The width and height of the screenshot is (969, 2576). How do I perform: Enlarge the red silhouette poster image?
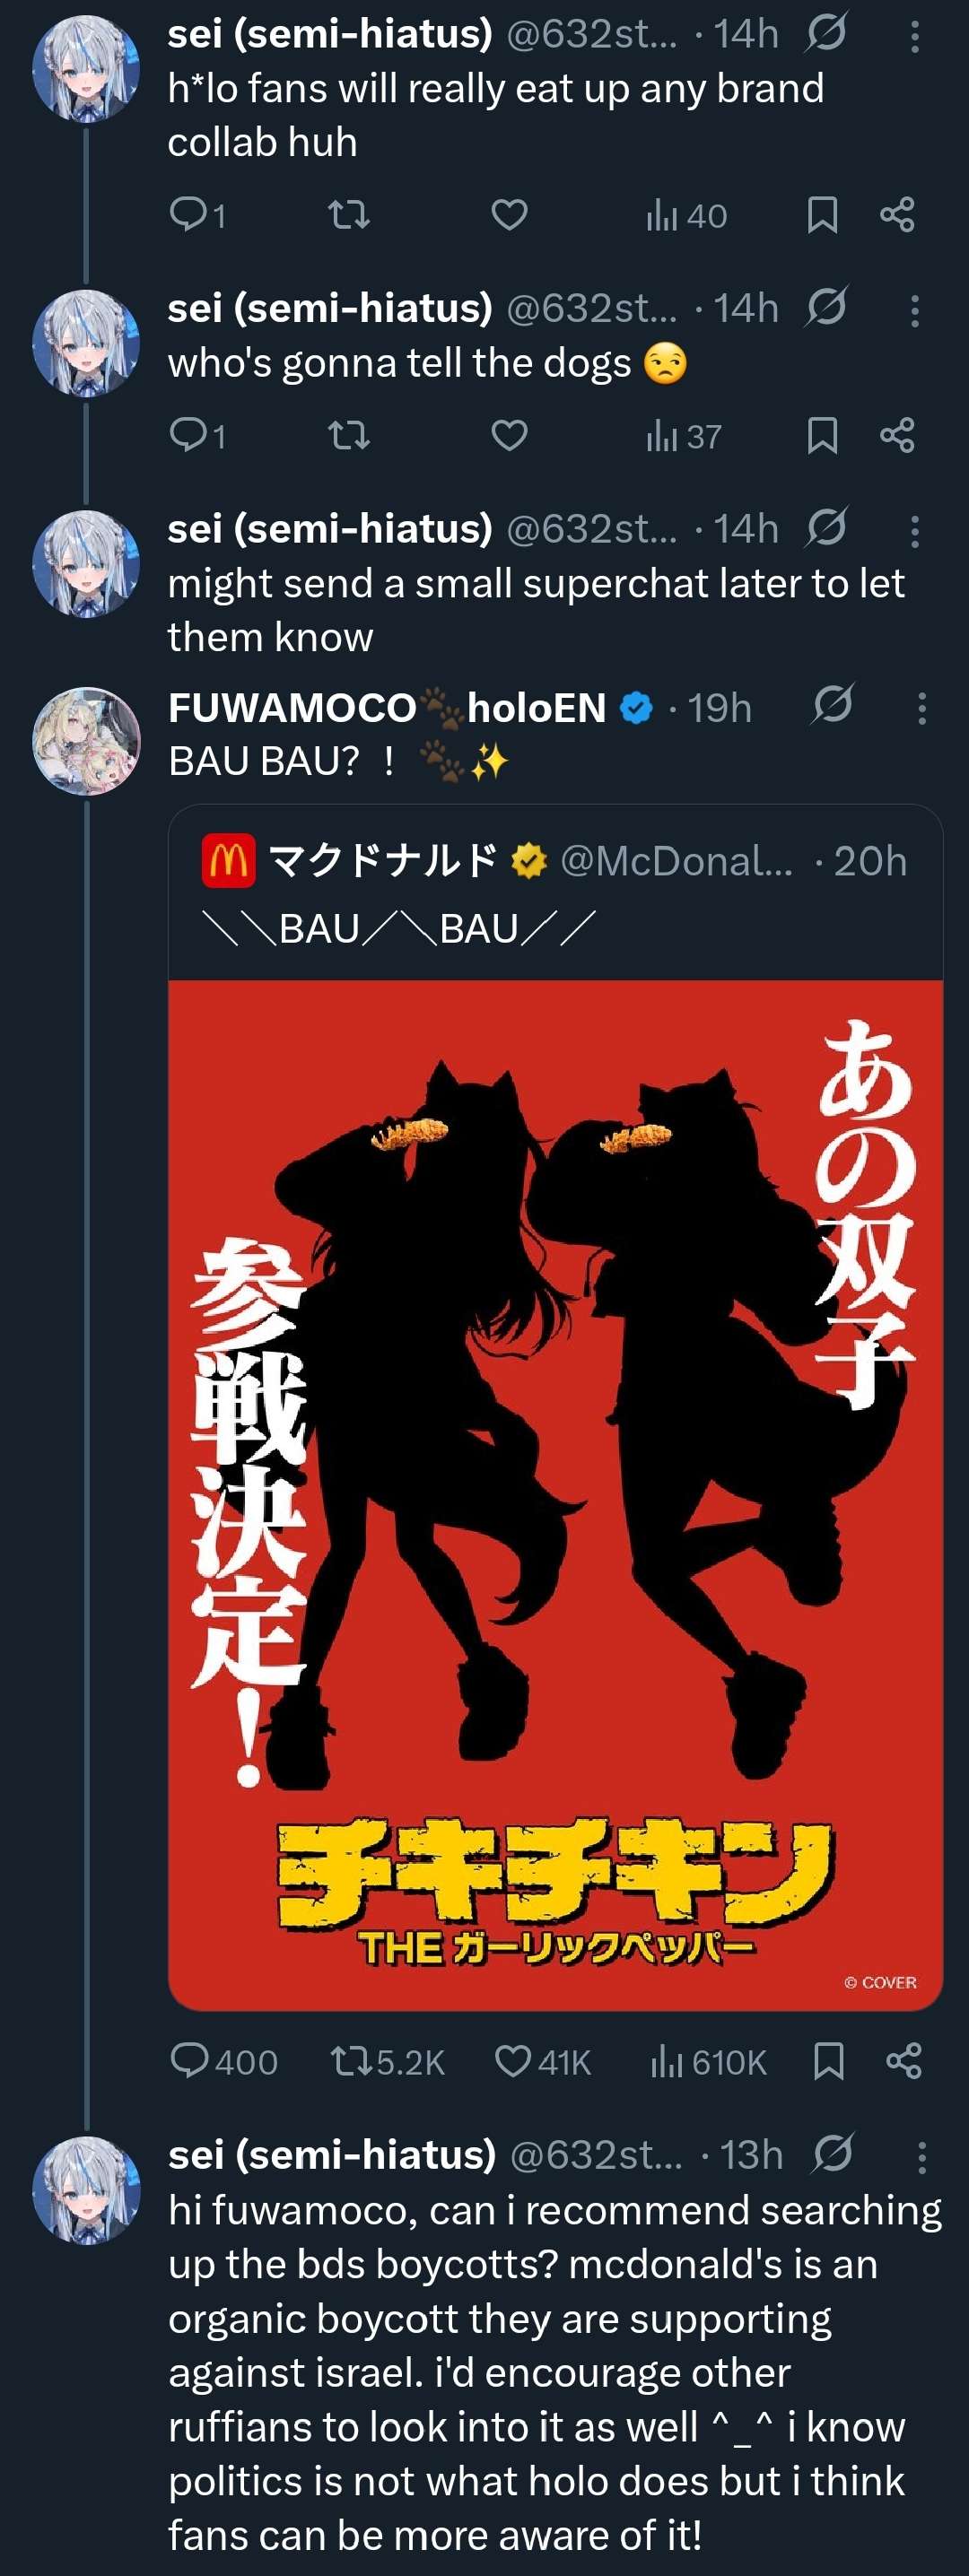pyautogui.click(x=555, y=1495)
